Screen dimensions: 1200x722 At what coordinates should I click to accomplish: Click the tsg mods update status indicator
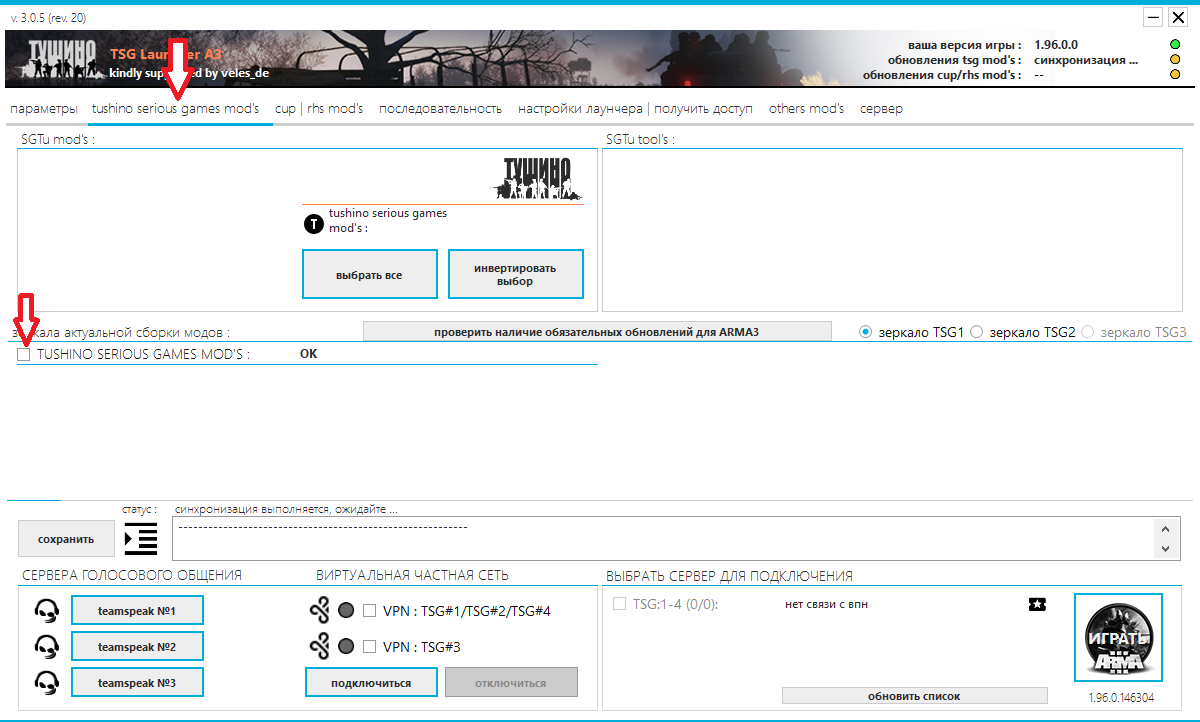(x=1175, y=60)
